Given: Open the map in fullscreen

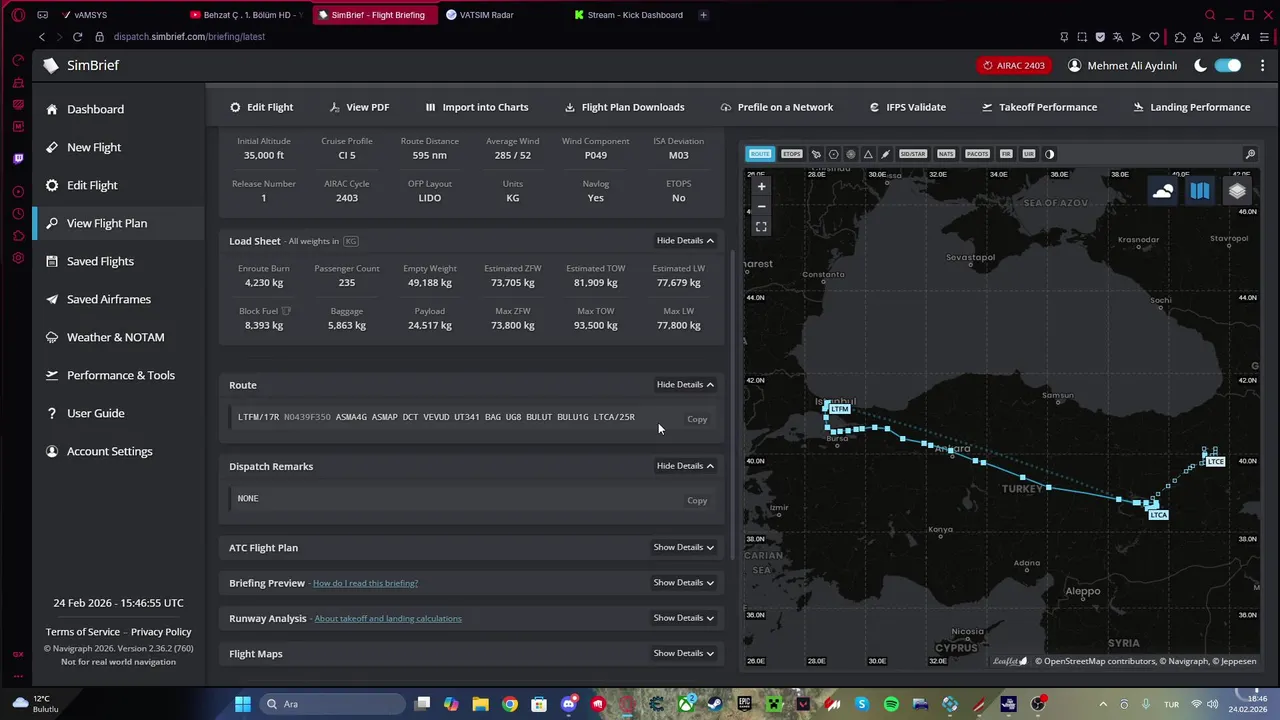Looking at the screenshot, I should pyautogui.click(x=761, y=227).
